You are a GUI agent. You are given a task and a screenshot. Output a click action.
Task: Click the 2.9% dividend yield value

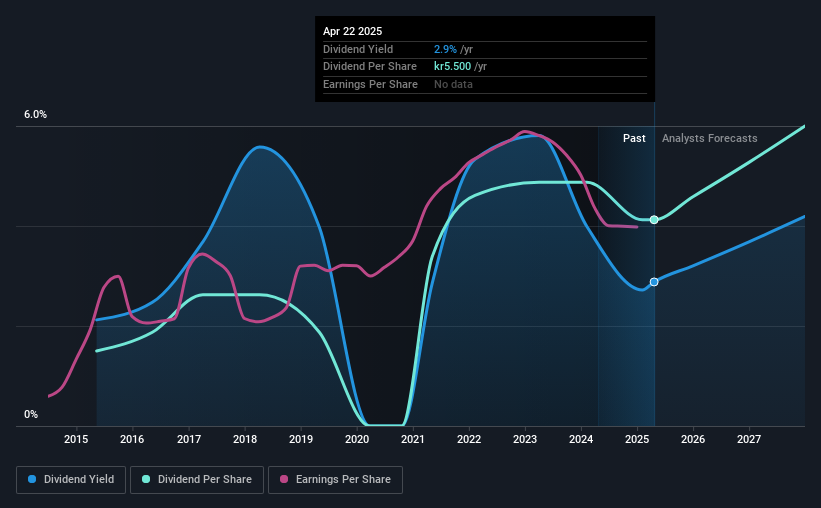[x=445, y=49]
